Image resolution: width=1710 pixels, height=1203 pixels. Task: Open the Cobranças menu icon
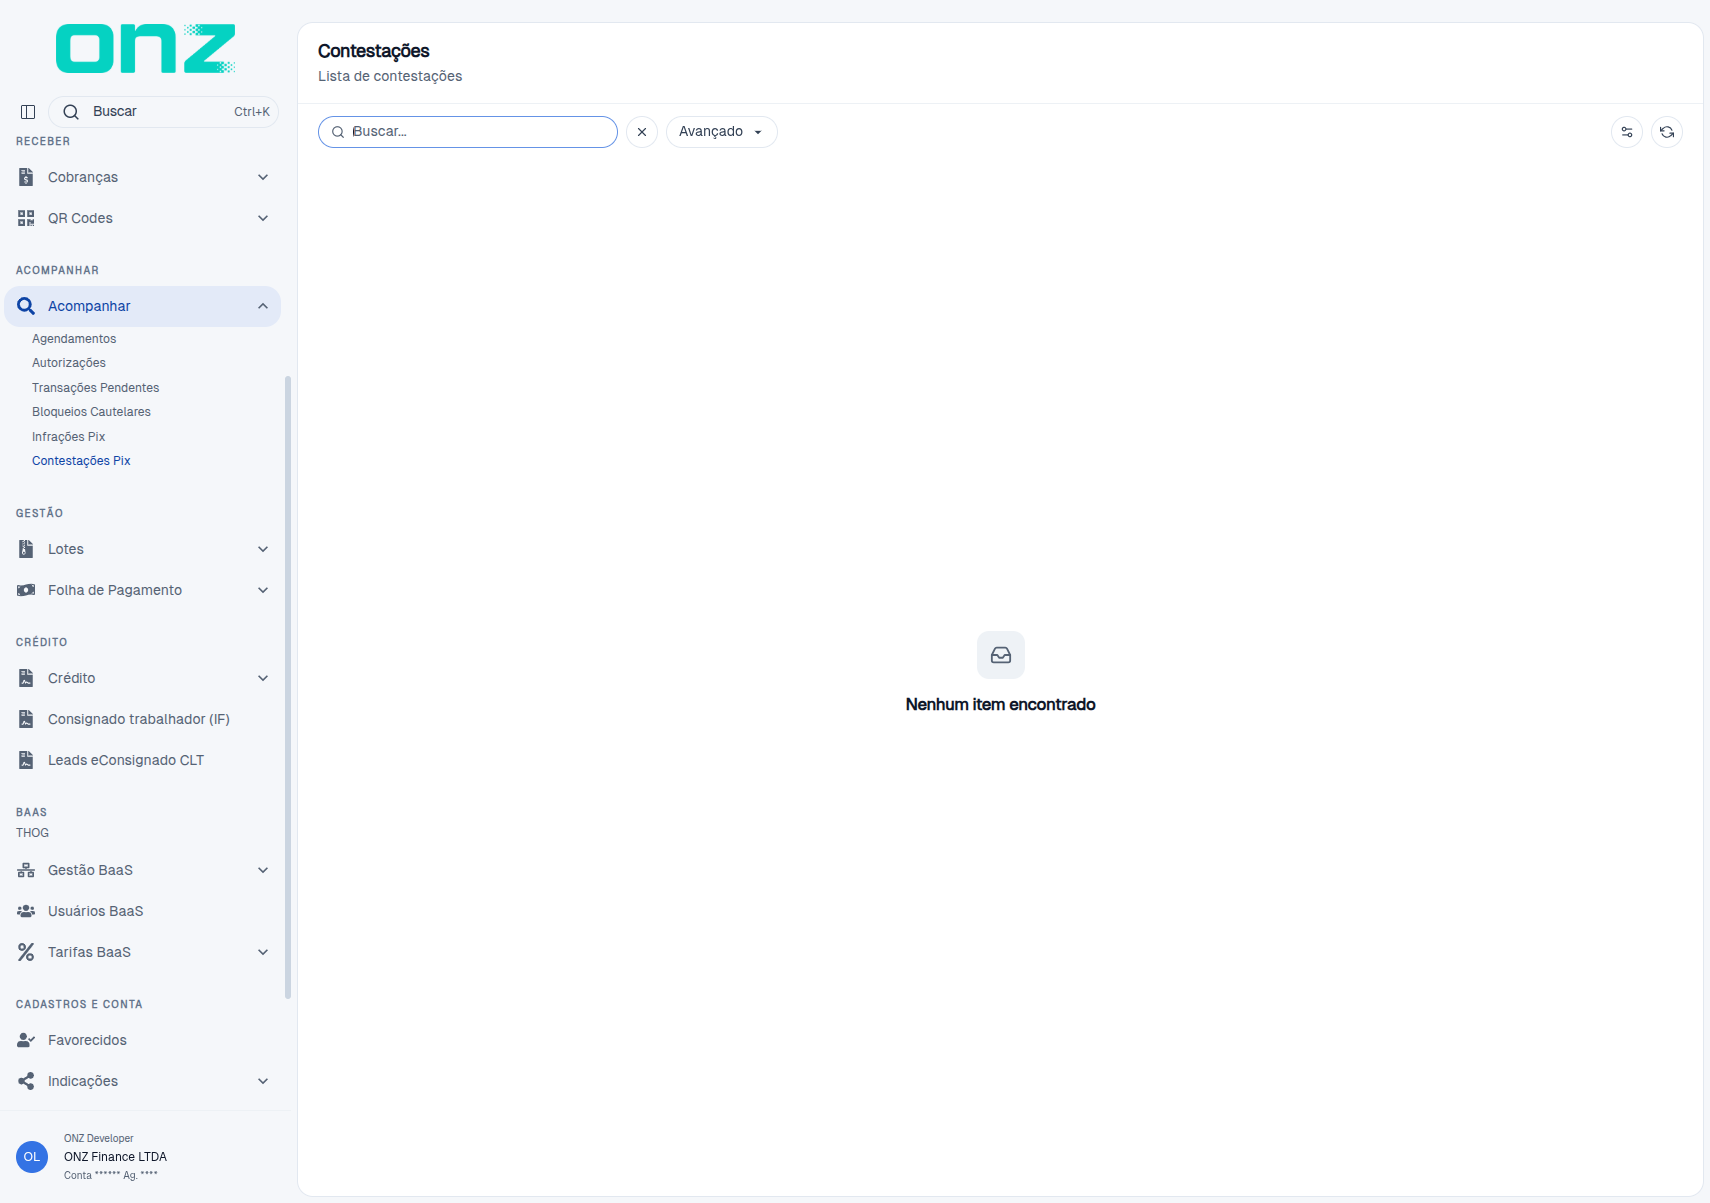coord(26,177)
